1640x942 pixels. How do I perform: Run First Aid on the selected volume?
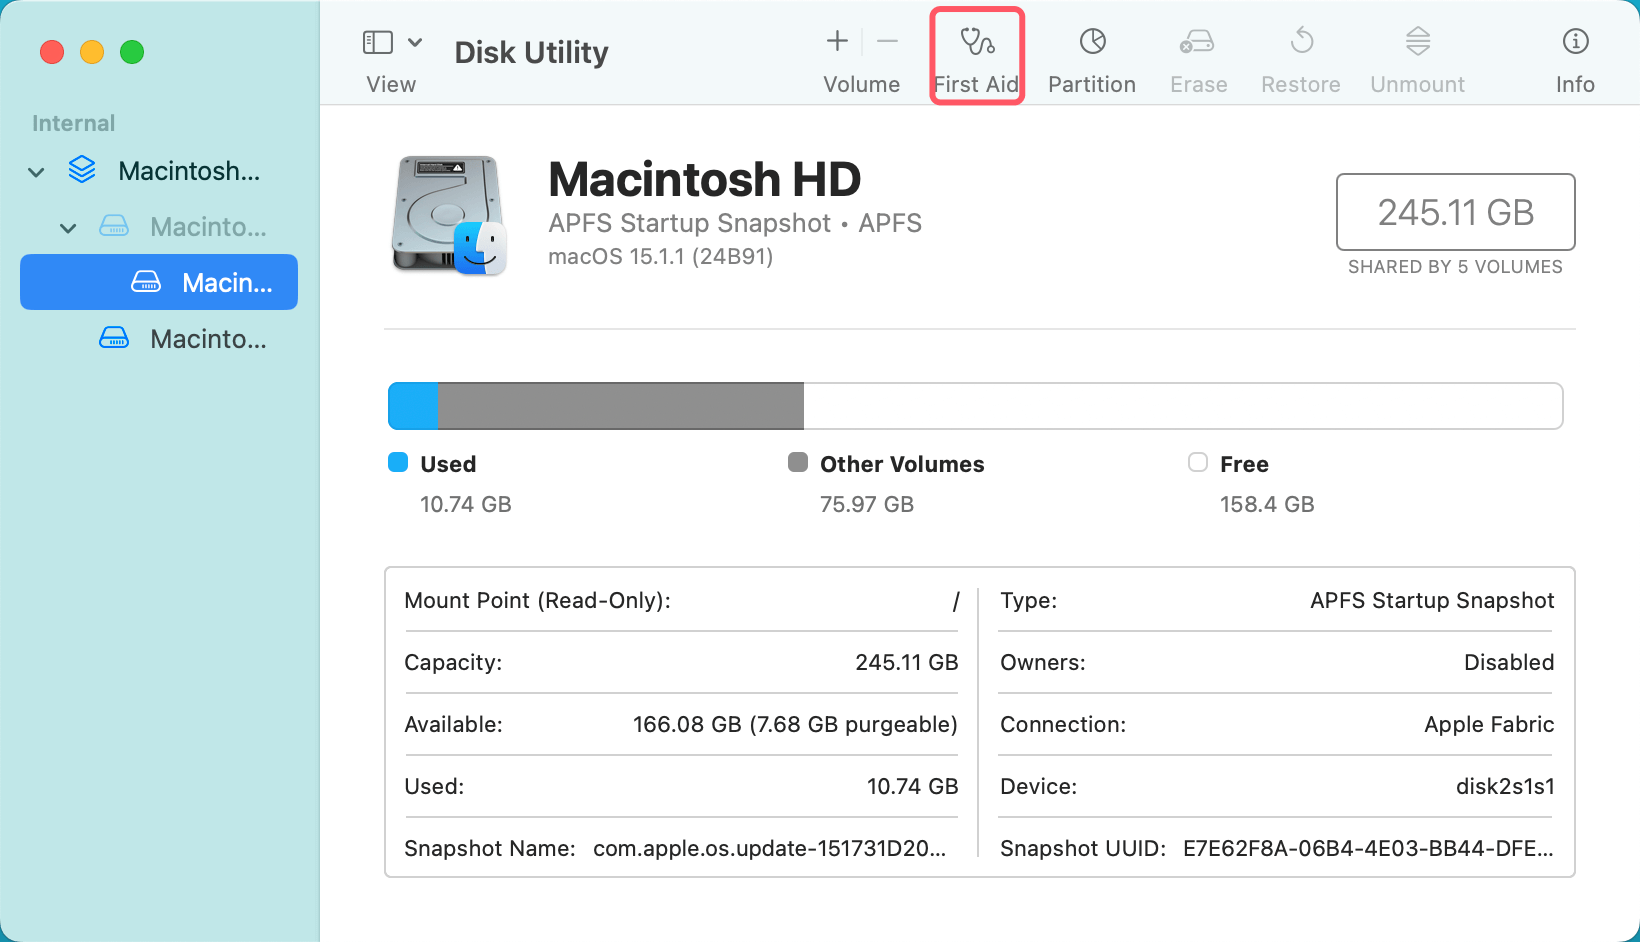click(x=976, y=55)
